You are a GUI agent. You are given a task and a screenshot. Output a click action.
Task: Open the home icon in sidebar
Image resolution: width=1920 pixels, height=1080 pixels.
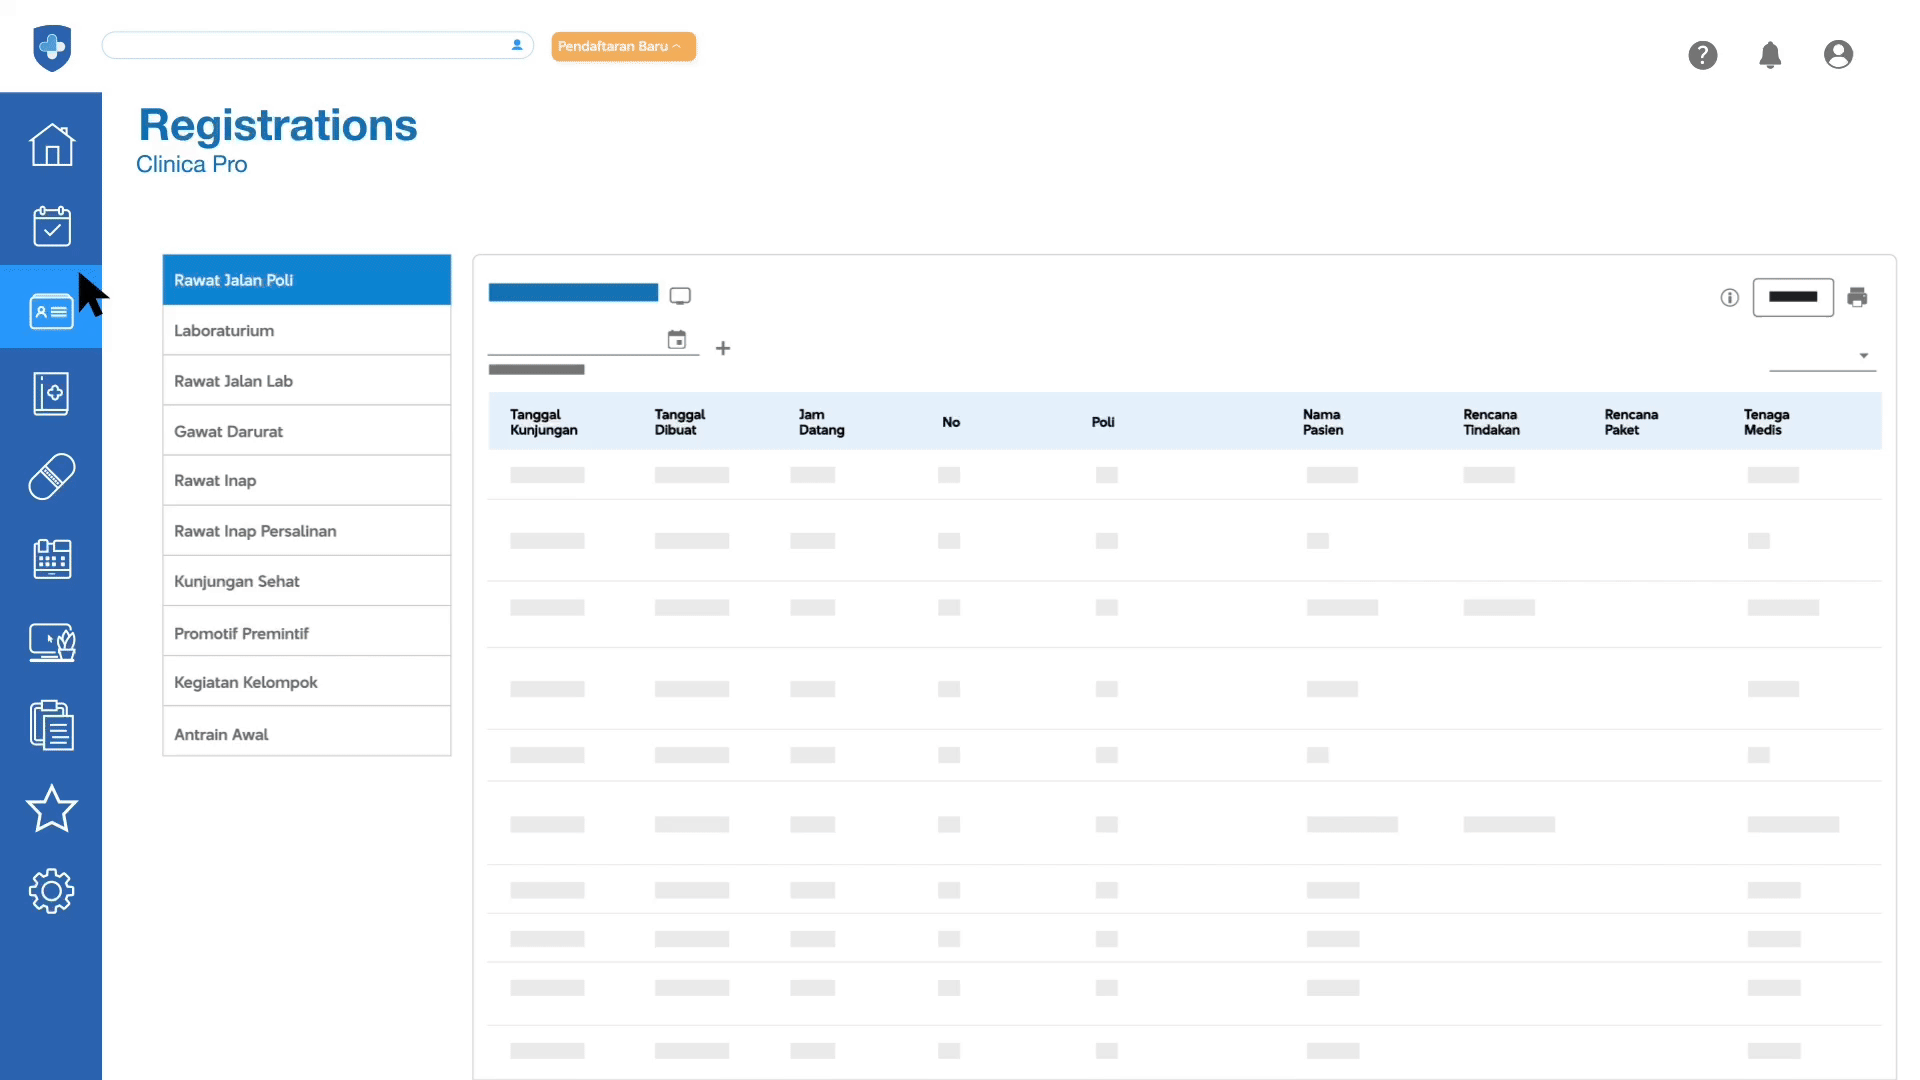coord(51,145)
